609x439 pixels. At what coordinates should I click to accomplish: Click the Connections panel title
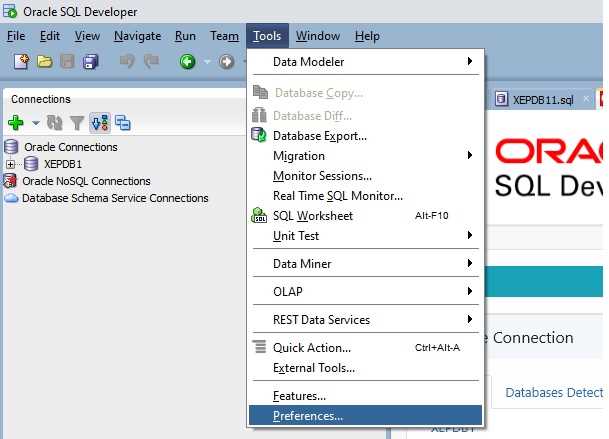(41, 99)
